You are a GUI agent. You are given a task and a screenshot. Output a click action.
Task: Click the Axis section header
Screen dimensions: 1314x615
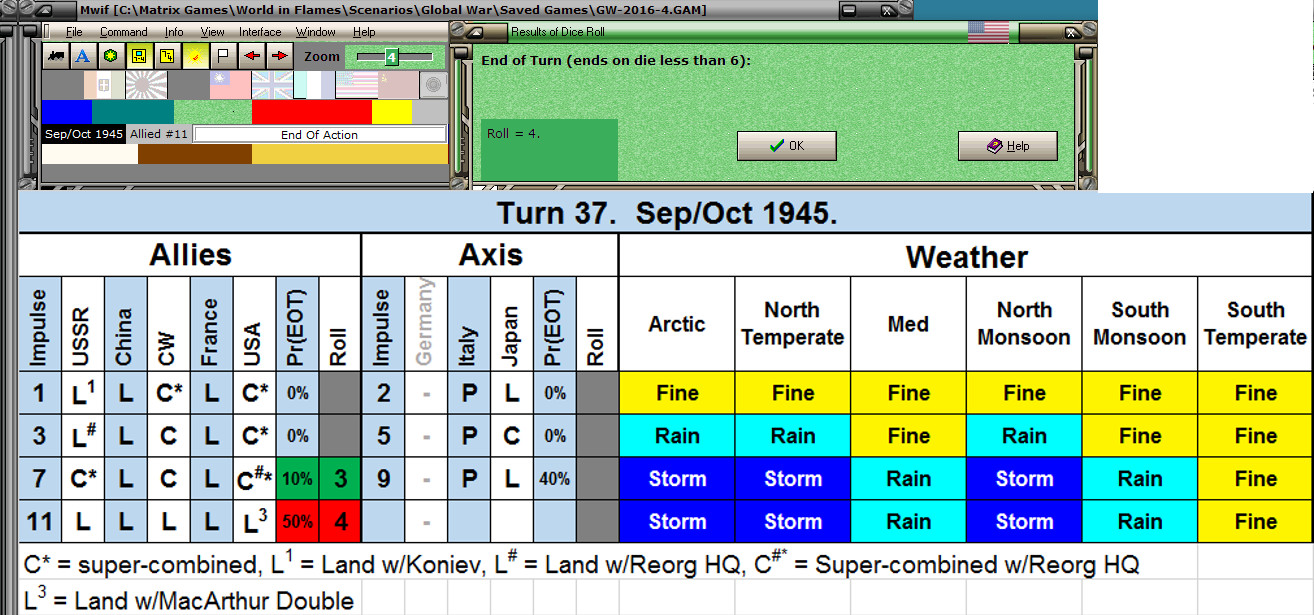click(x=490, y=256)
